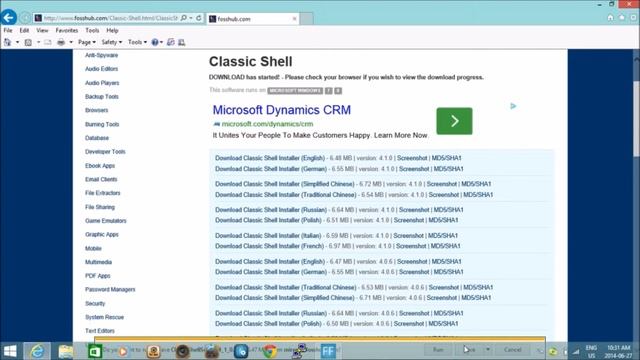Click the blue Help question mark icon

(x=155, y=42)
